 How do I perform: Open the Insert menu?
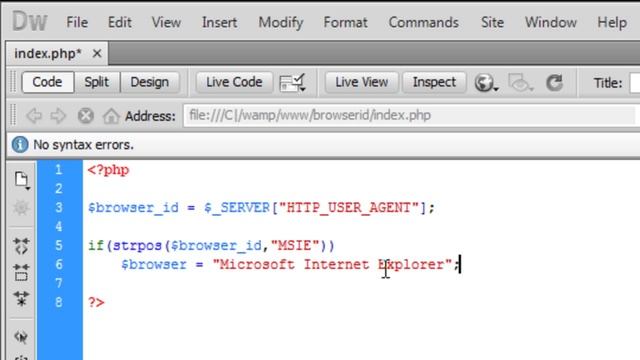tap(219, 22)
